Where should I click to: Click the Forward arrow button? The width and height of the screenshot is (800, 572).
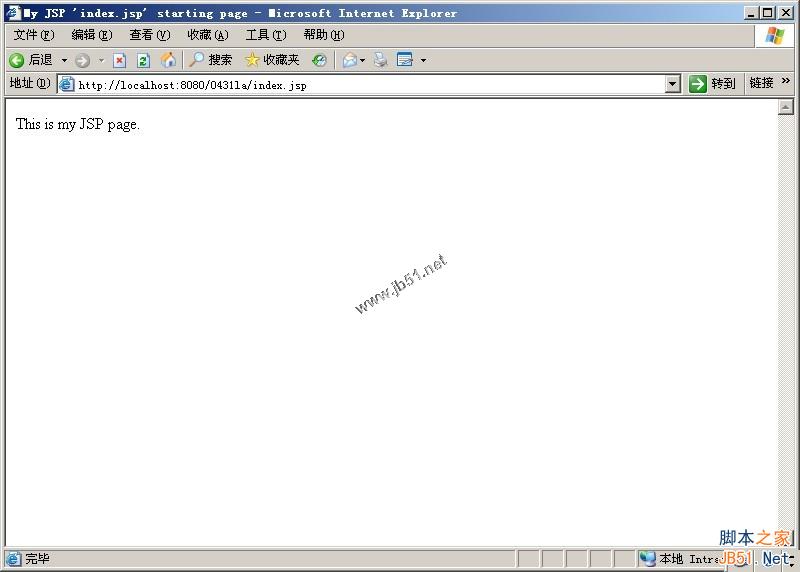point(82,60)
